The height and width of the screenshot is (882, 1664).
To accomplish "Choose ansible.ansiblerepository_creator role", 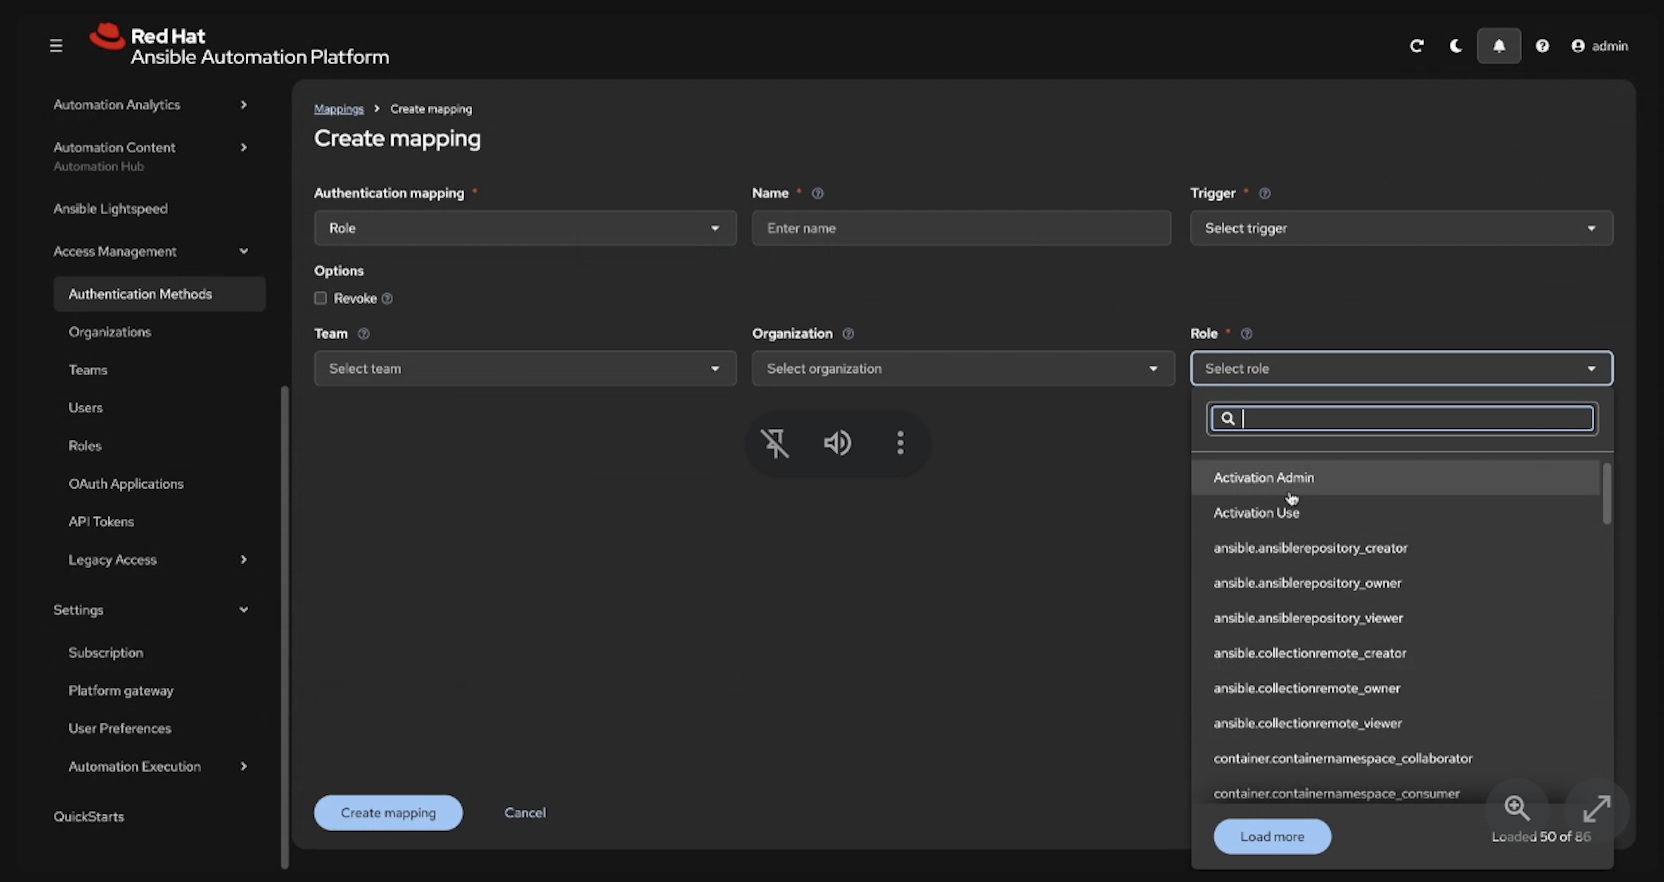I will click(1395, 548).
